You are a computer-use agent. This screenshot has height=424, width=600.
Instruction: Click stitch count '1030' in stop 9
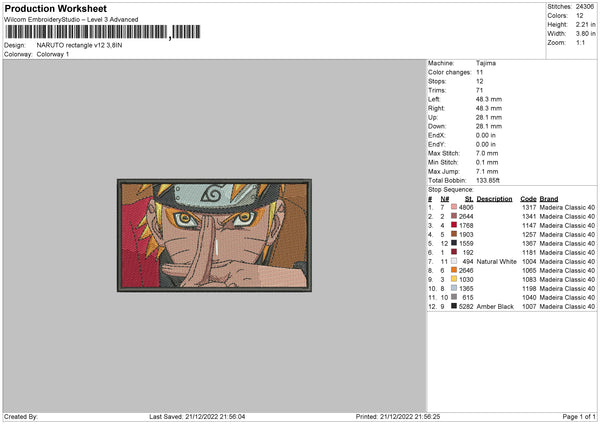point(466,279)
